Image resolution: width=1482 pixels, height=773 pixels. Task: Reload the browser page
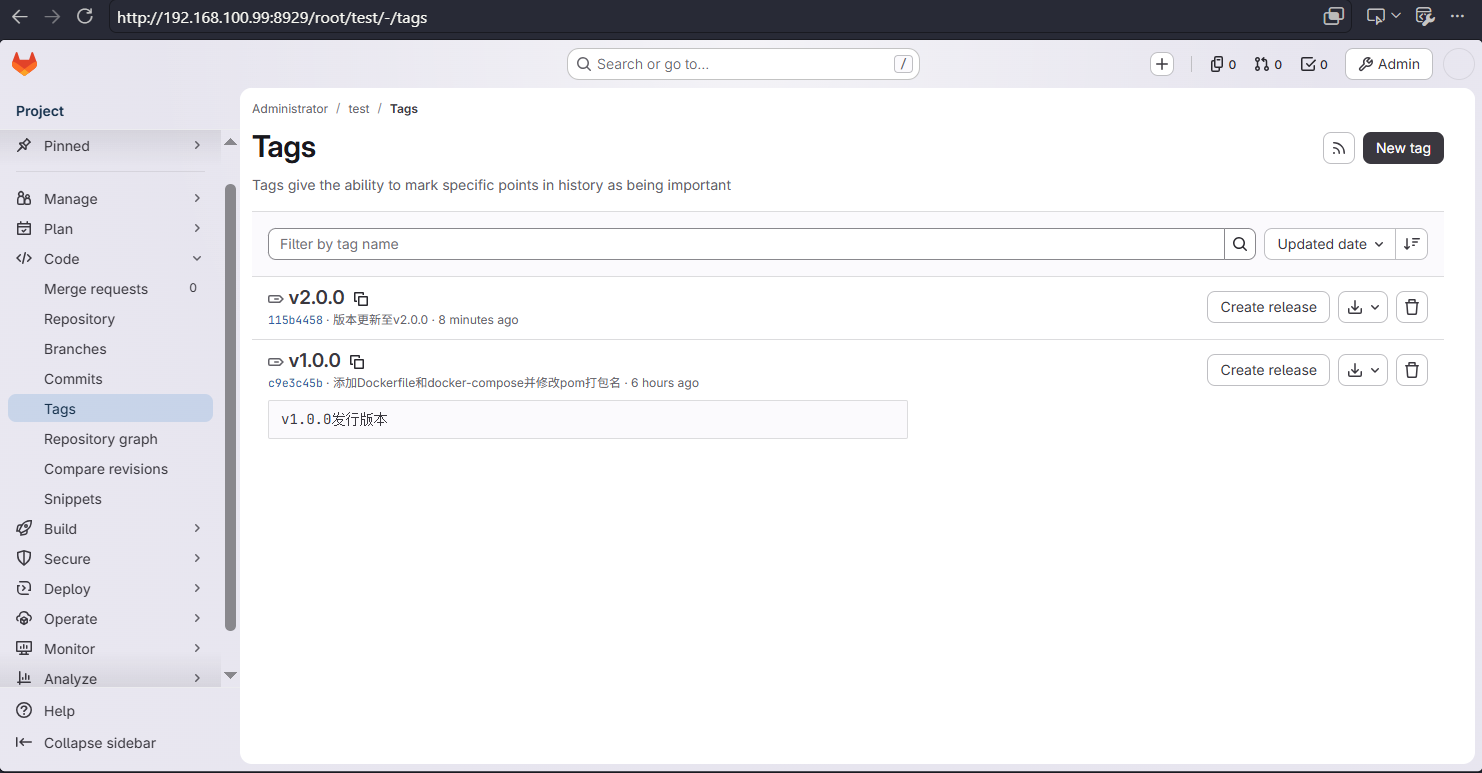click(x=85, y=16)
